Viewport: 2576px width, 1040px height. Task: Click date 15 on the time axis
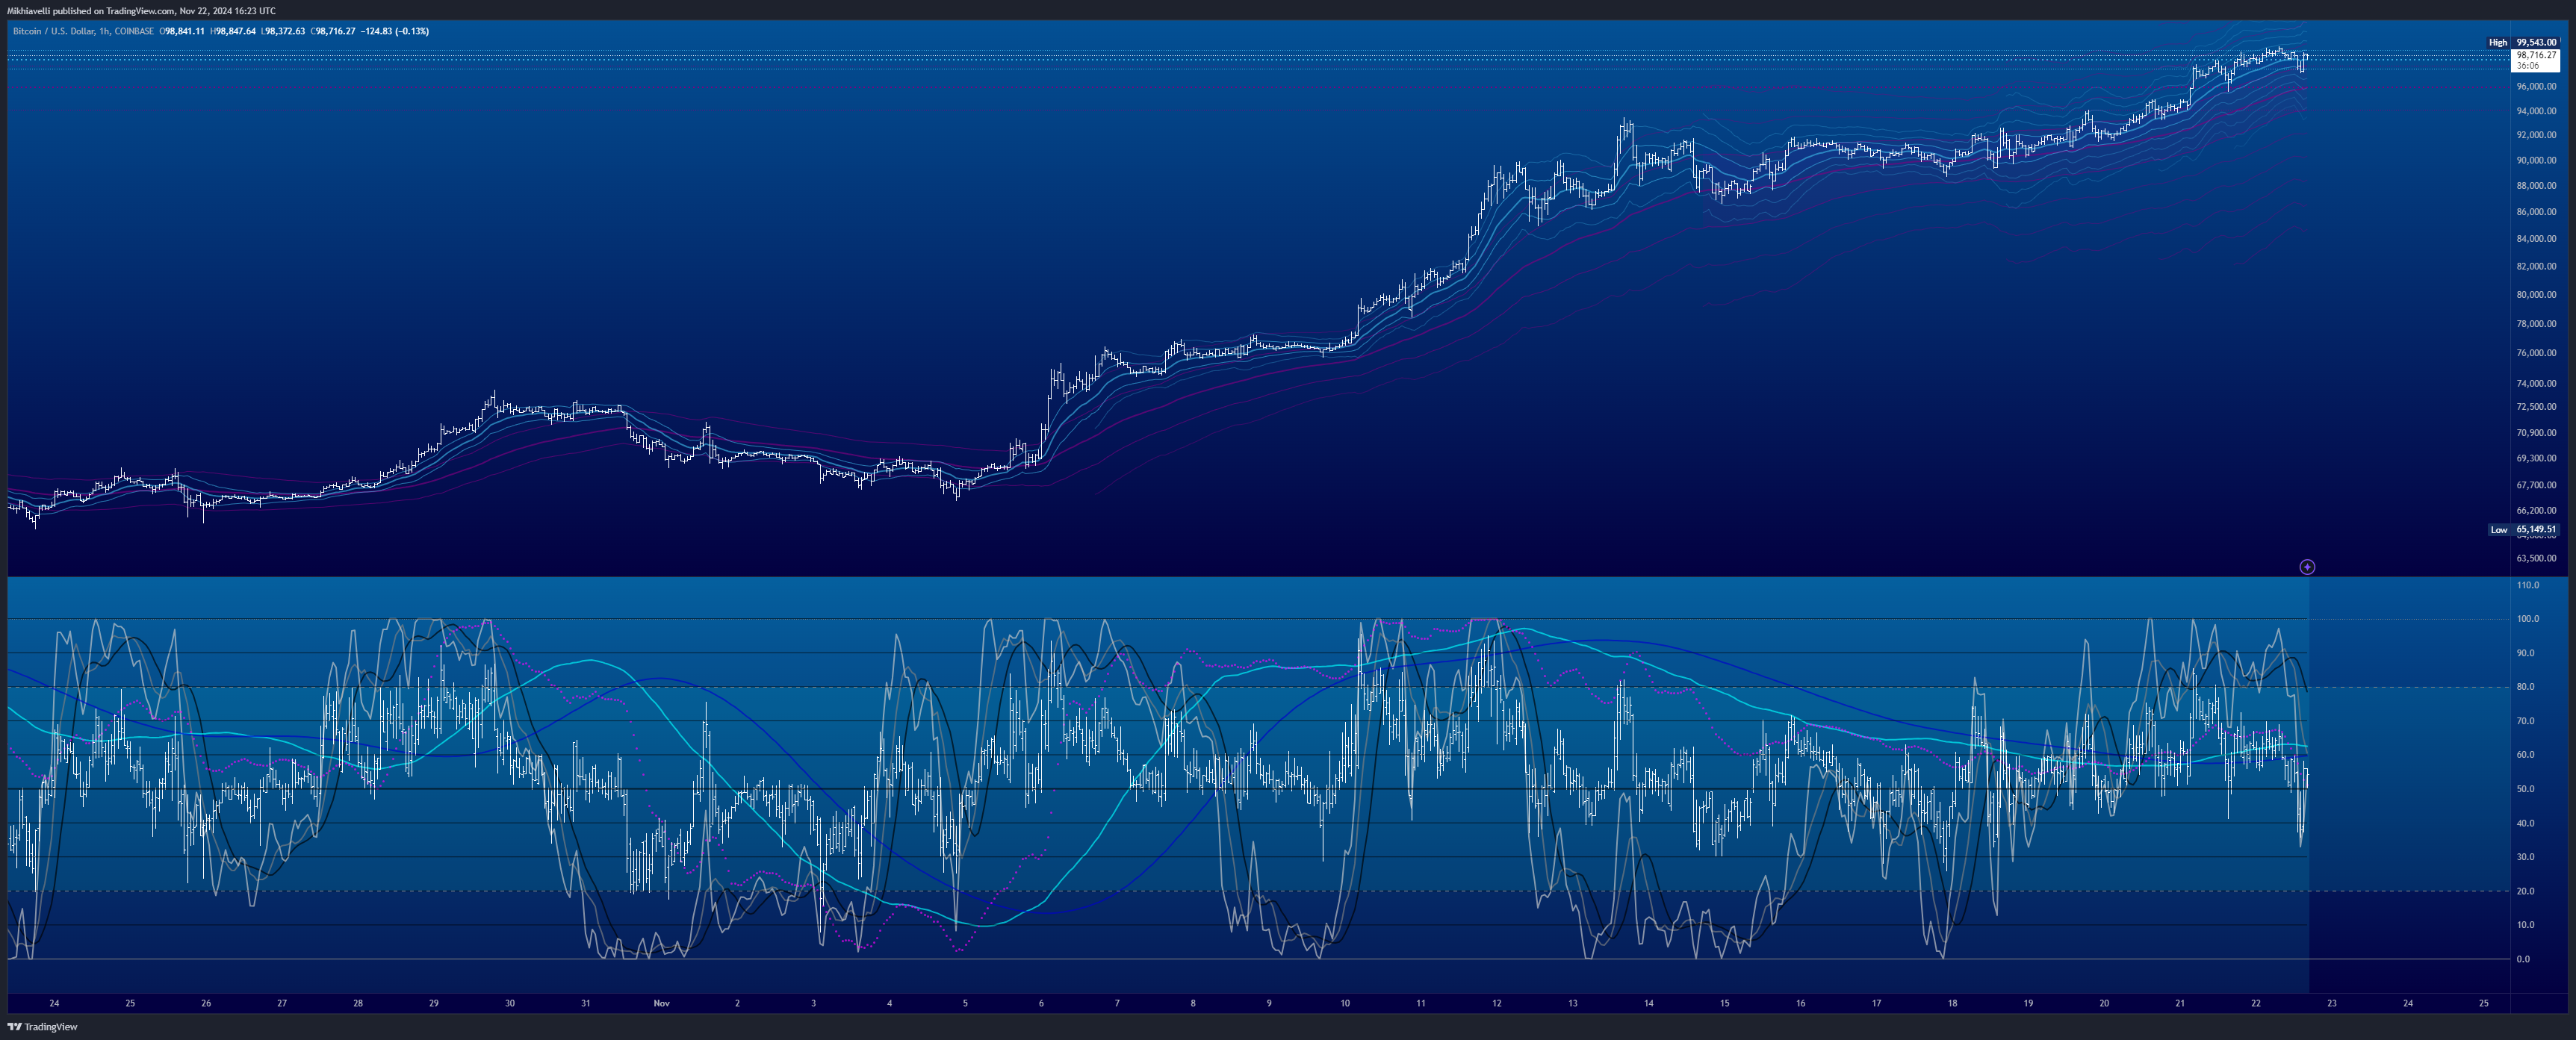click(x=1725, y=1003)
